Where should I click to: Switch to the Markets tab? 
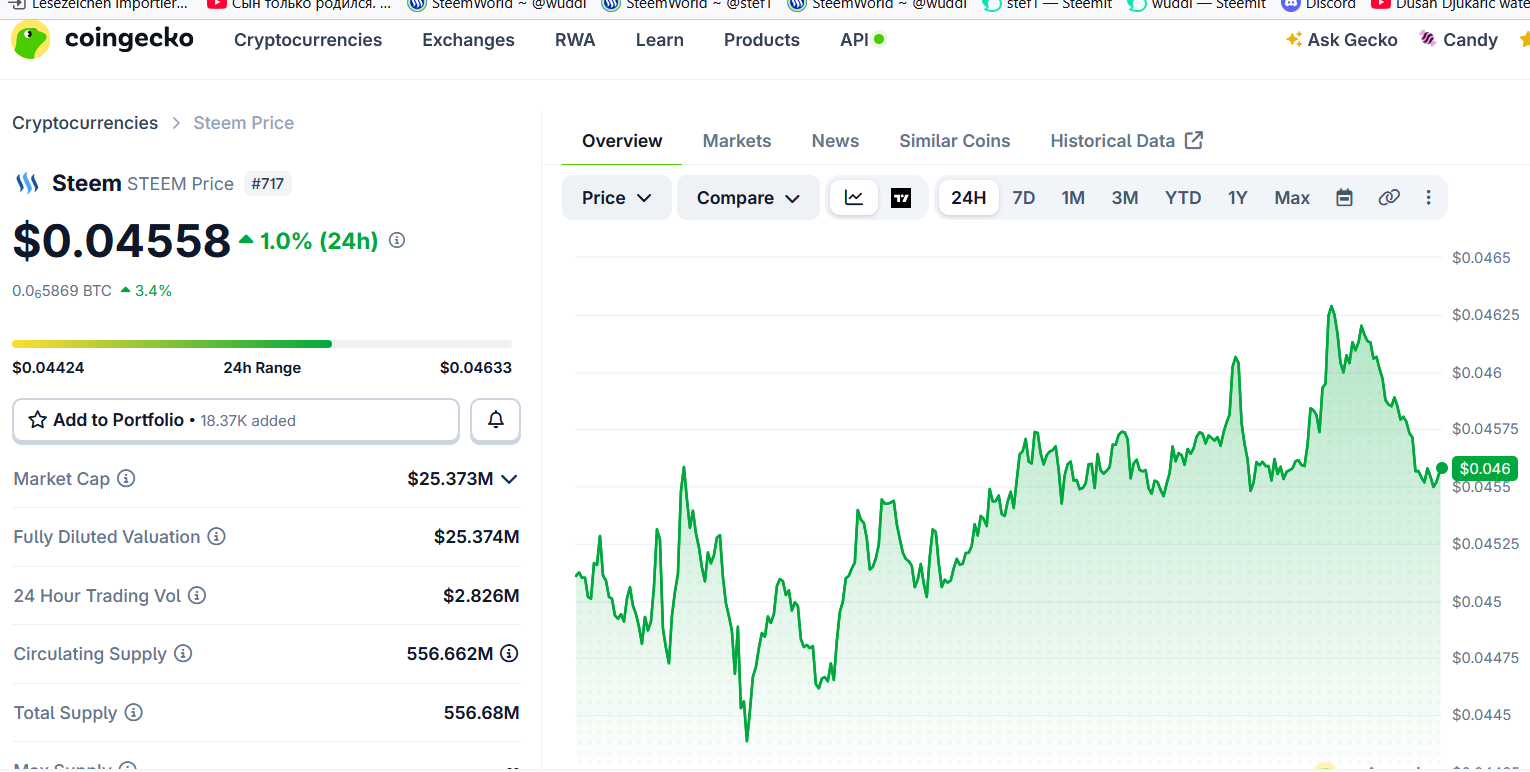tap(737, 141)
